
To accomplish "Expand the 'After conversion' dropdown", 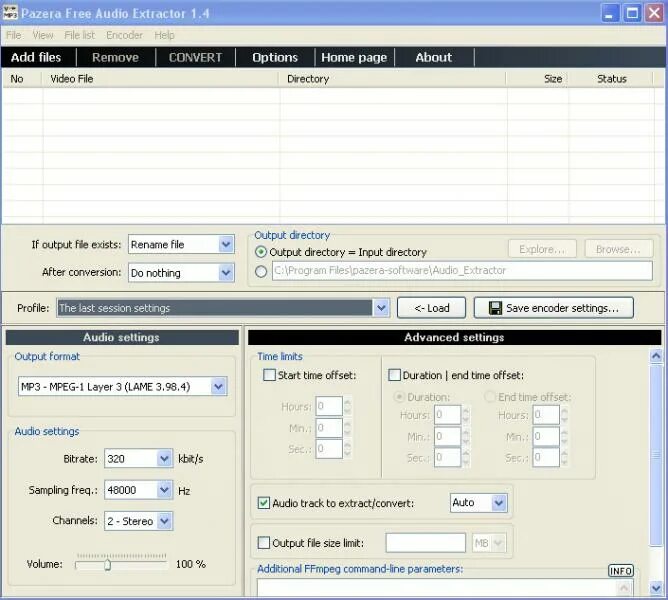I will pos(226,273).
